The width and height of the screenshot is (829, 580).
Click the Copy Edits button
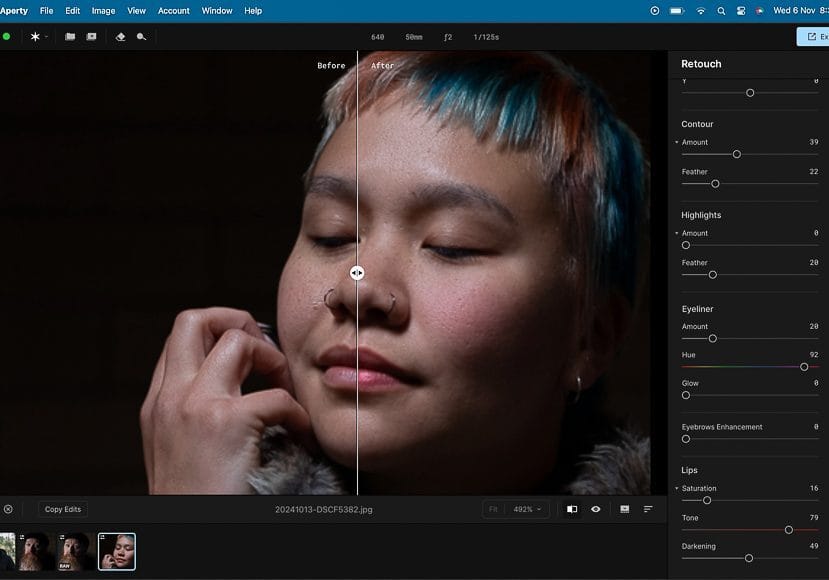point(63,509)
